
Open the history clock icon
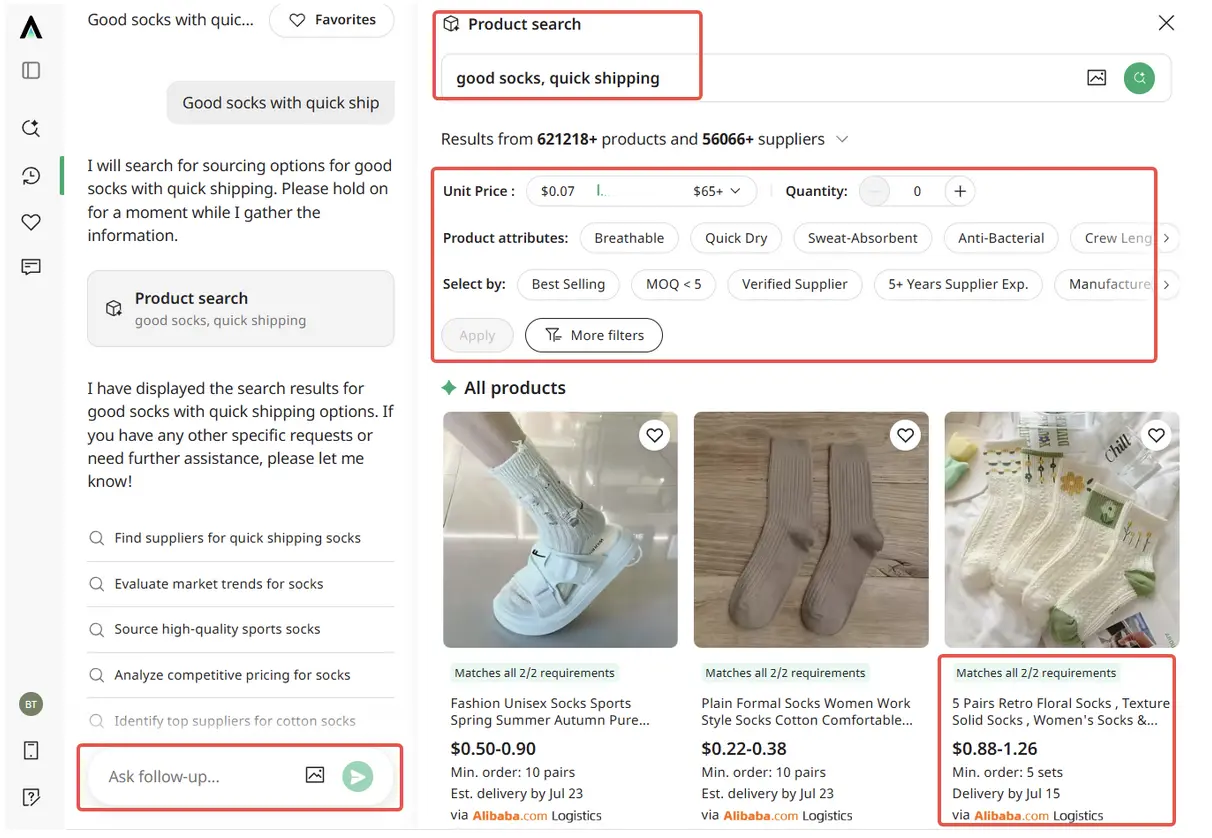click(x=31, y=176)
